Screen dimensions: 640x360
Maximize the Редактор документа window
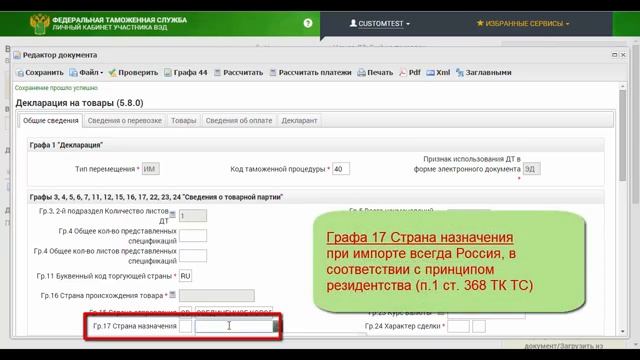[x=614, y=55]
